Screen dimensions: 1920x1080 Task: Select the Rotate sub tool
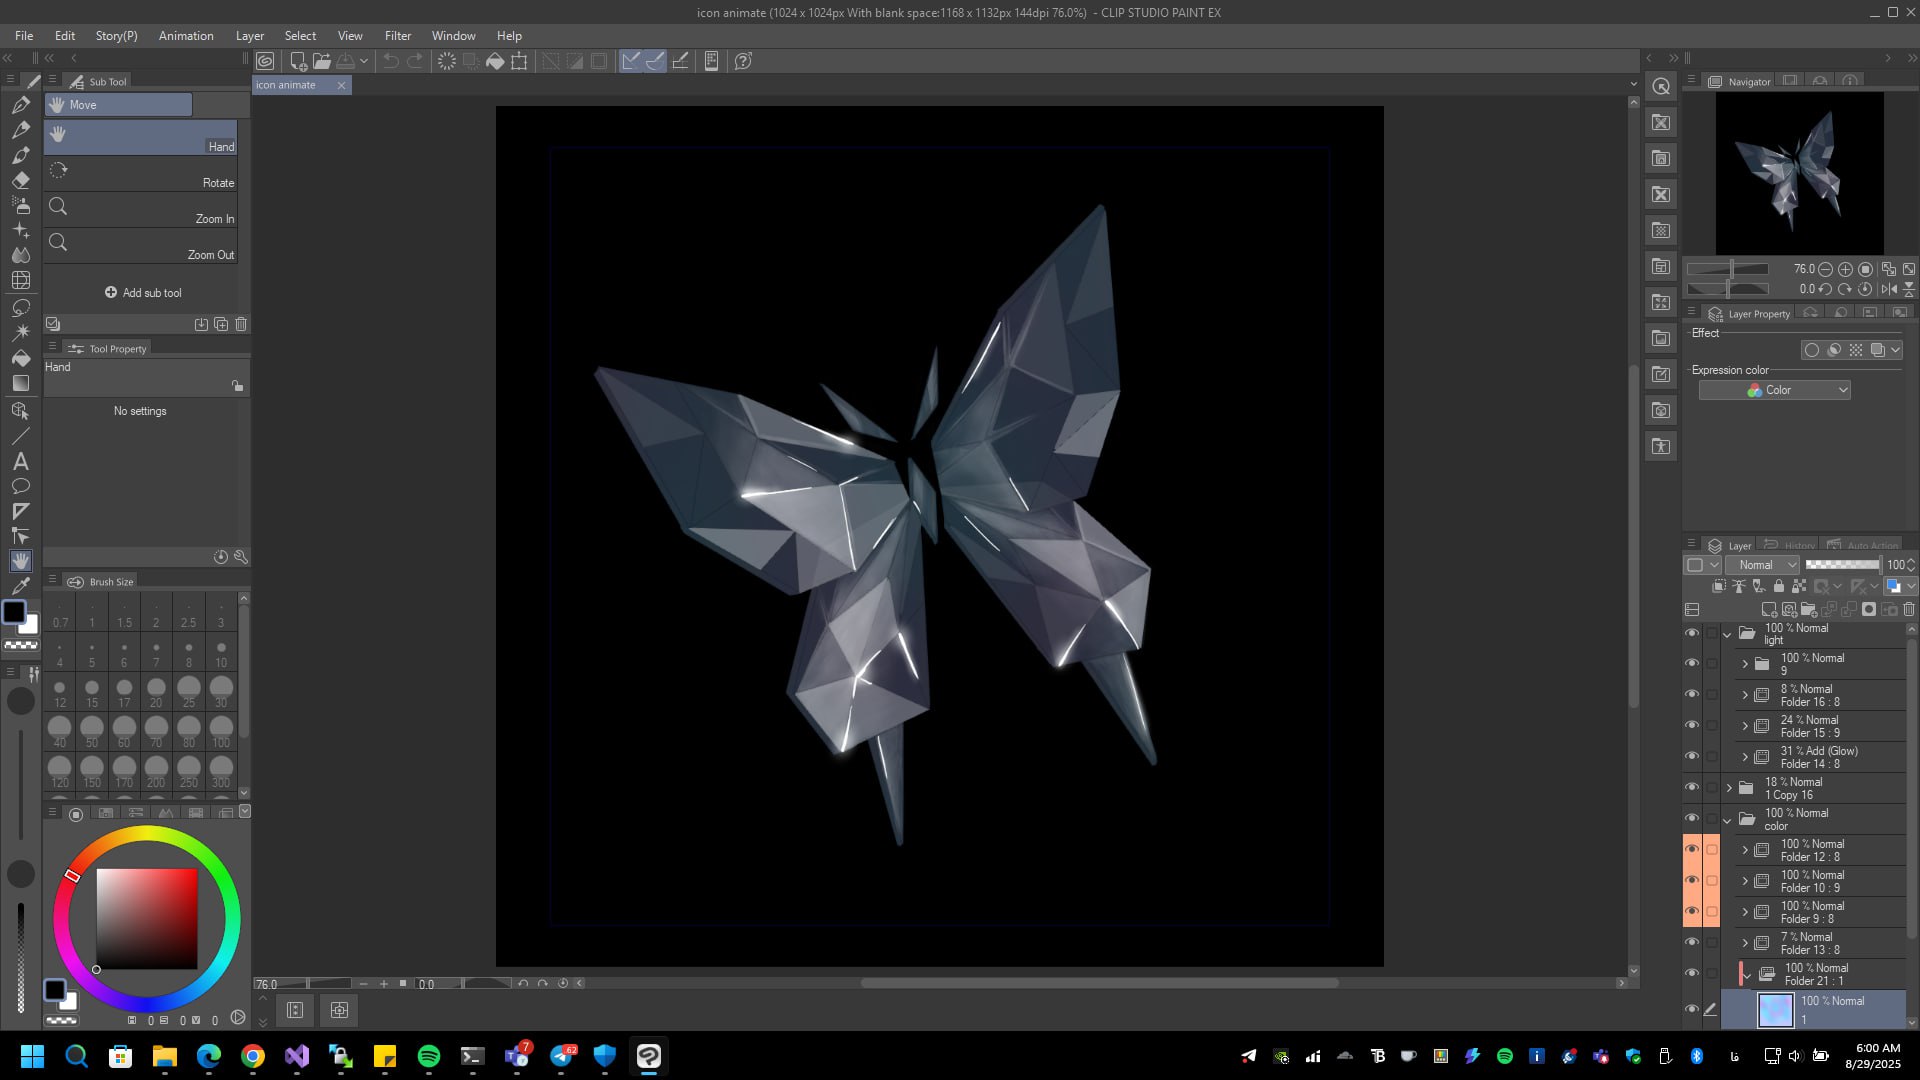click(140, 172)
